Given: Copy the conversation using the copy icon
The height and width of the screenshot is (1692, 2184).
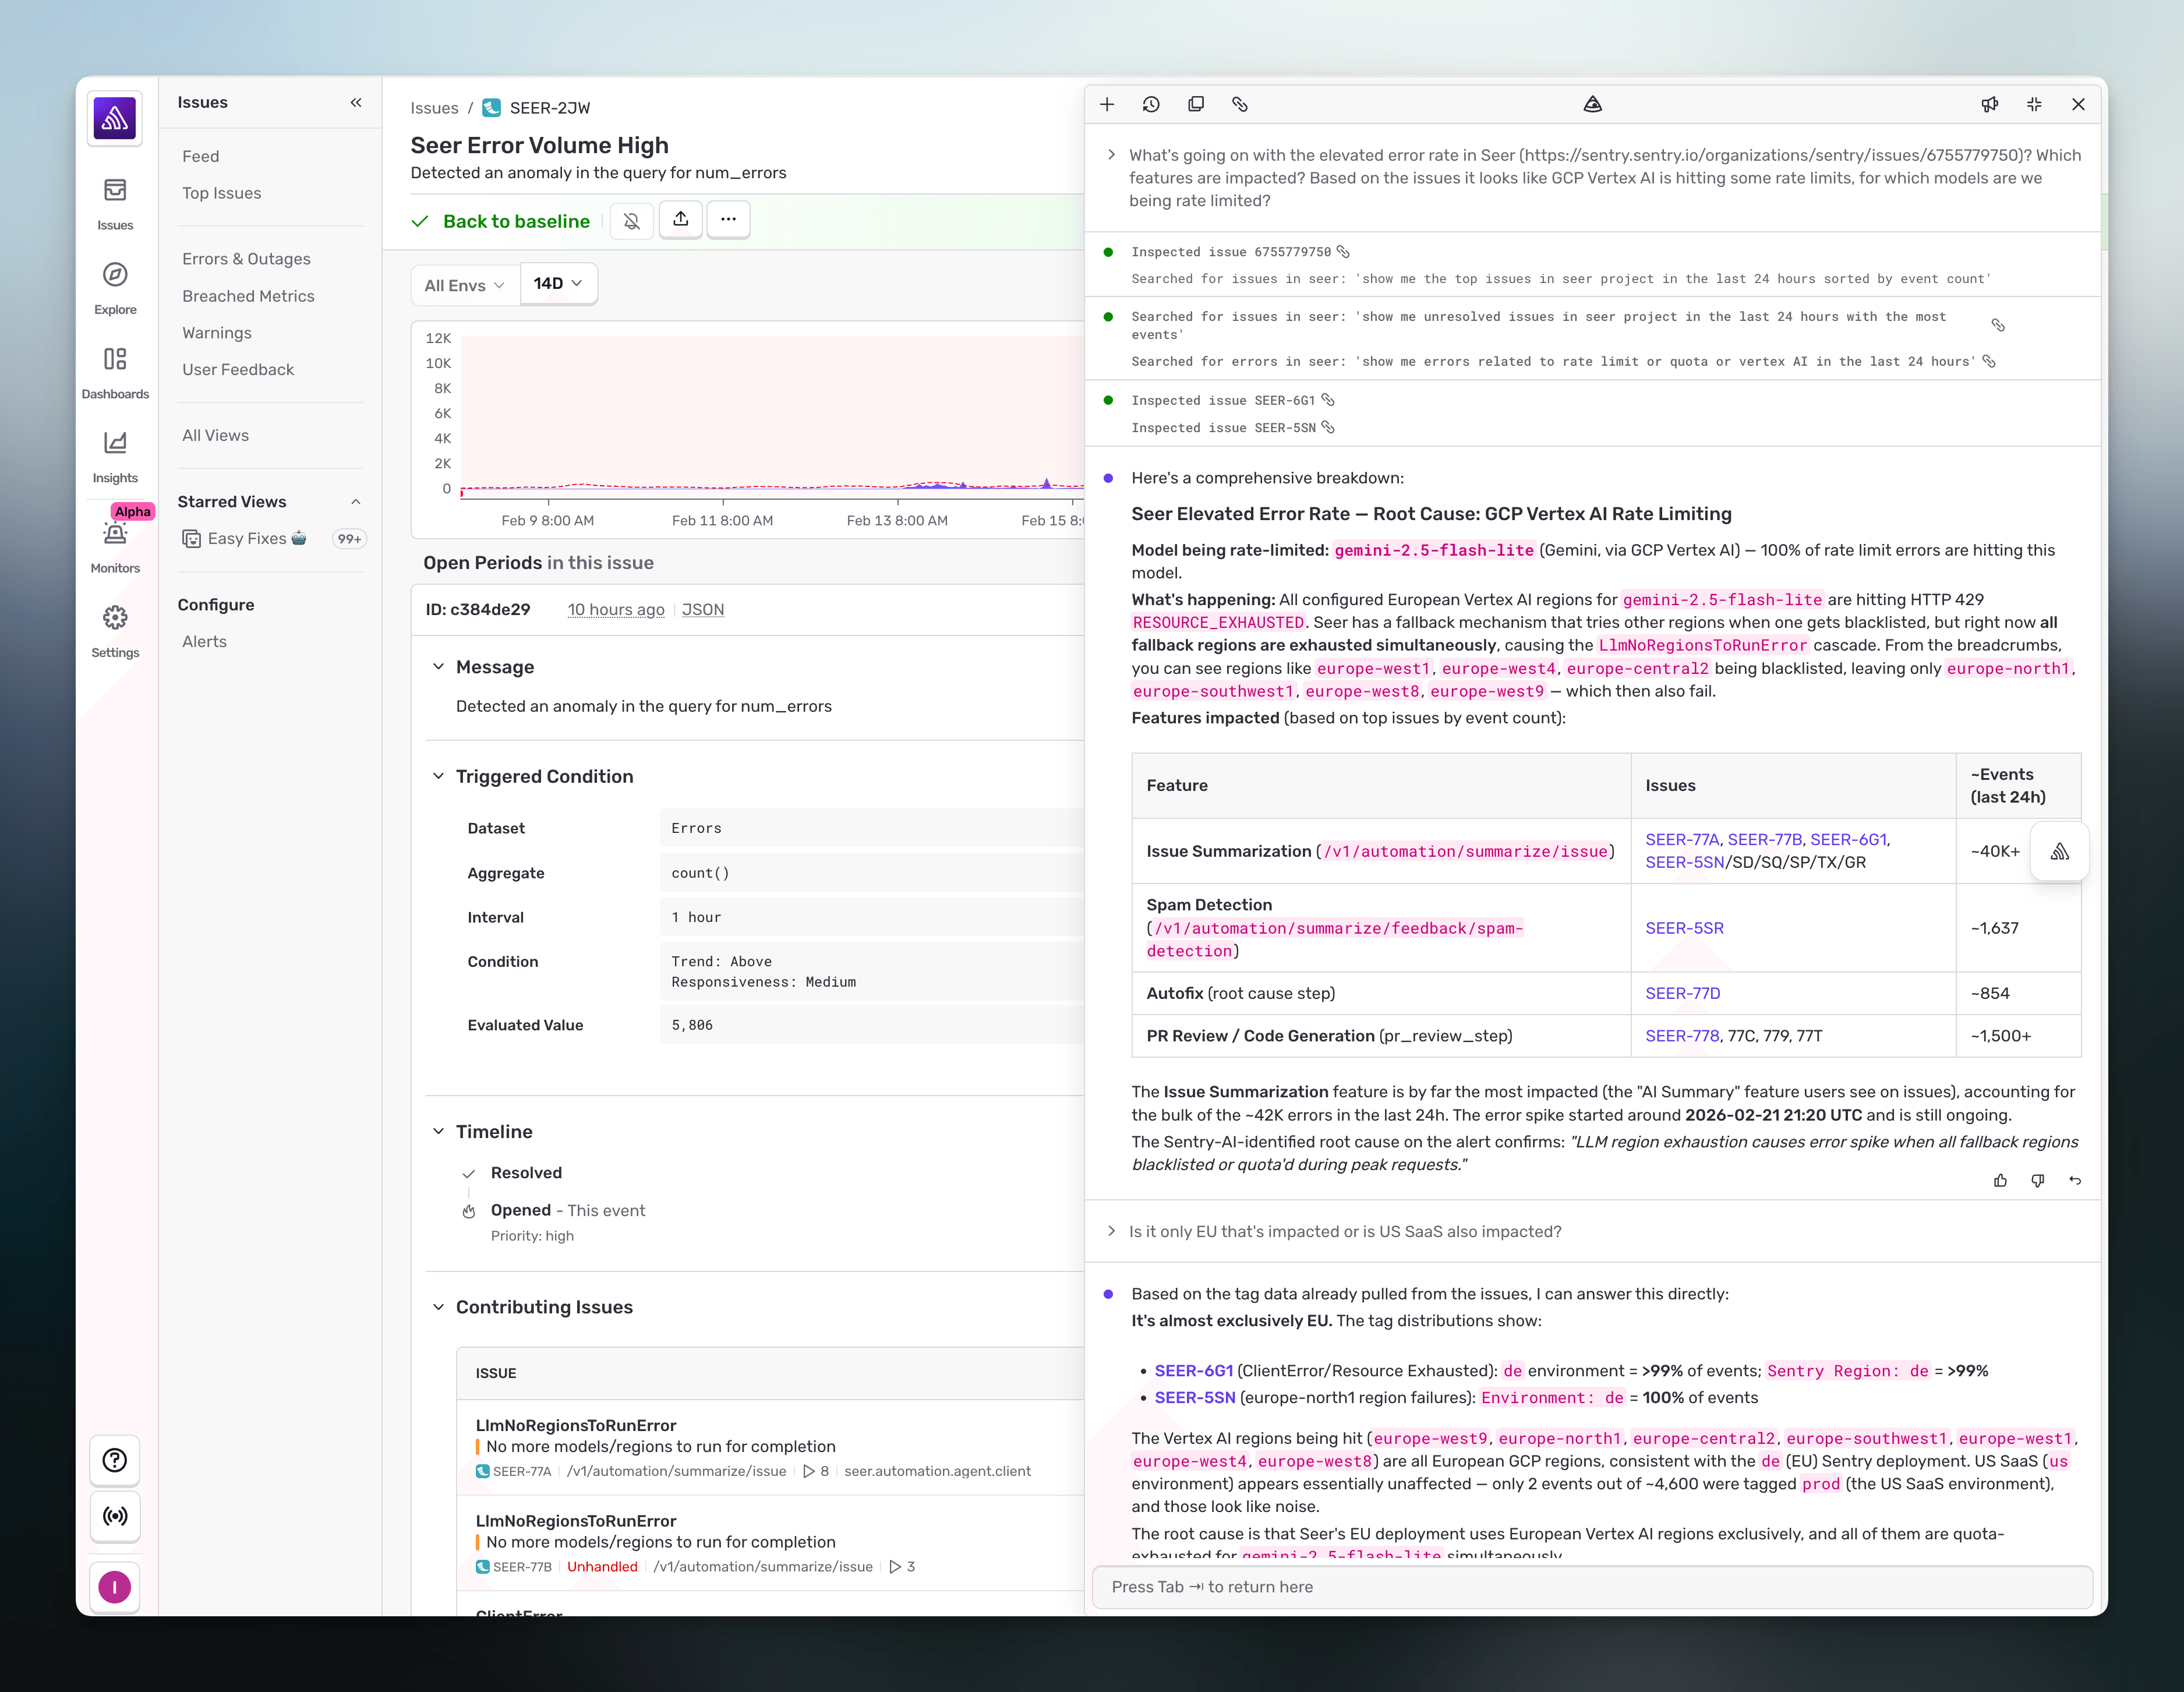Looking at the screenshot, I should (1196, 104).
